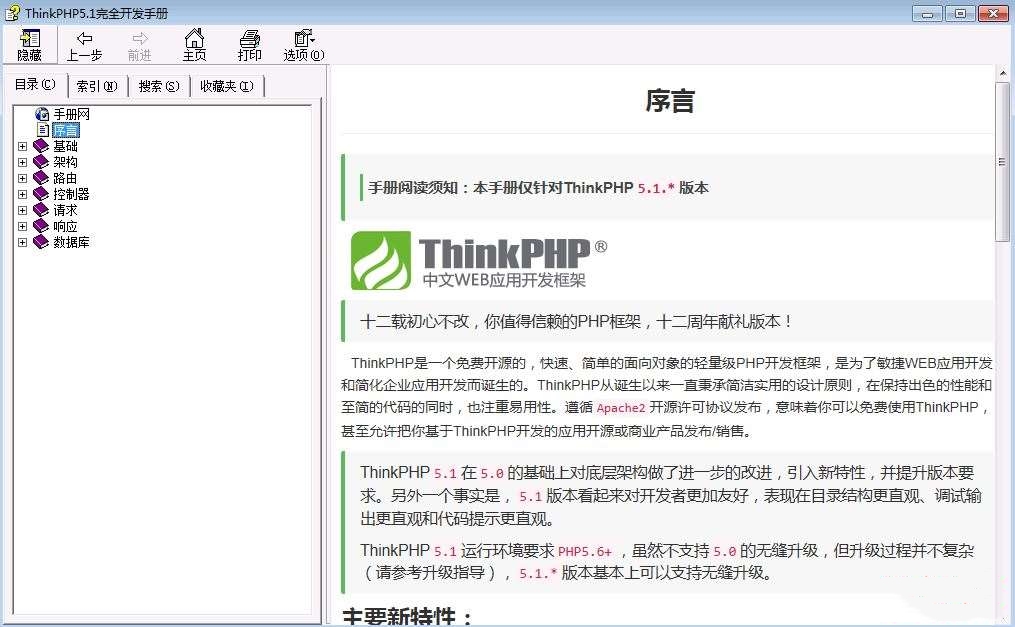Select the 请求 chapter label
The width and height of the screenshot is (1015, 627).
65,210
